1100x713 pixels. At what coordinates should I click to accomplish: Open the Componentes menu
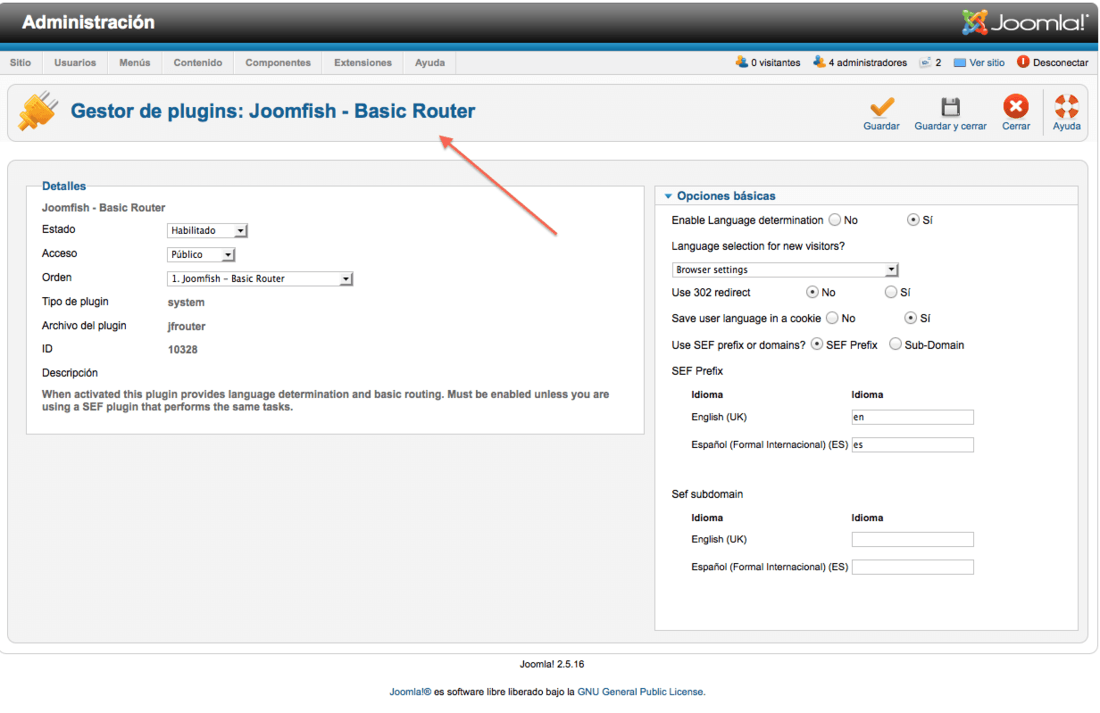tap(278, 62)
